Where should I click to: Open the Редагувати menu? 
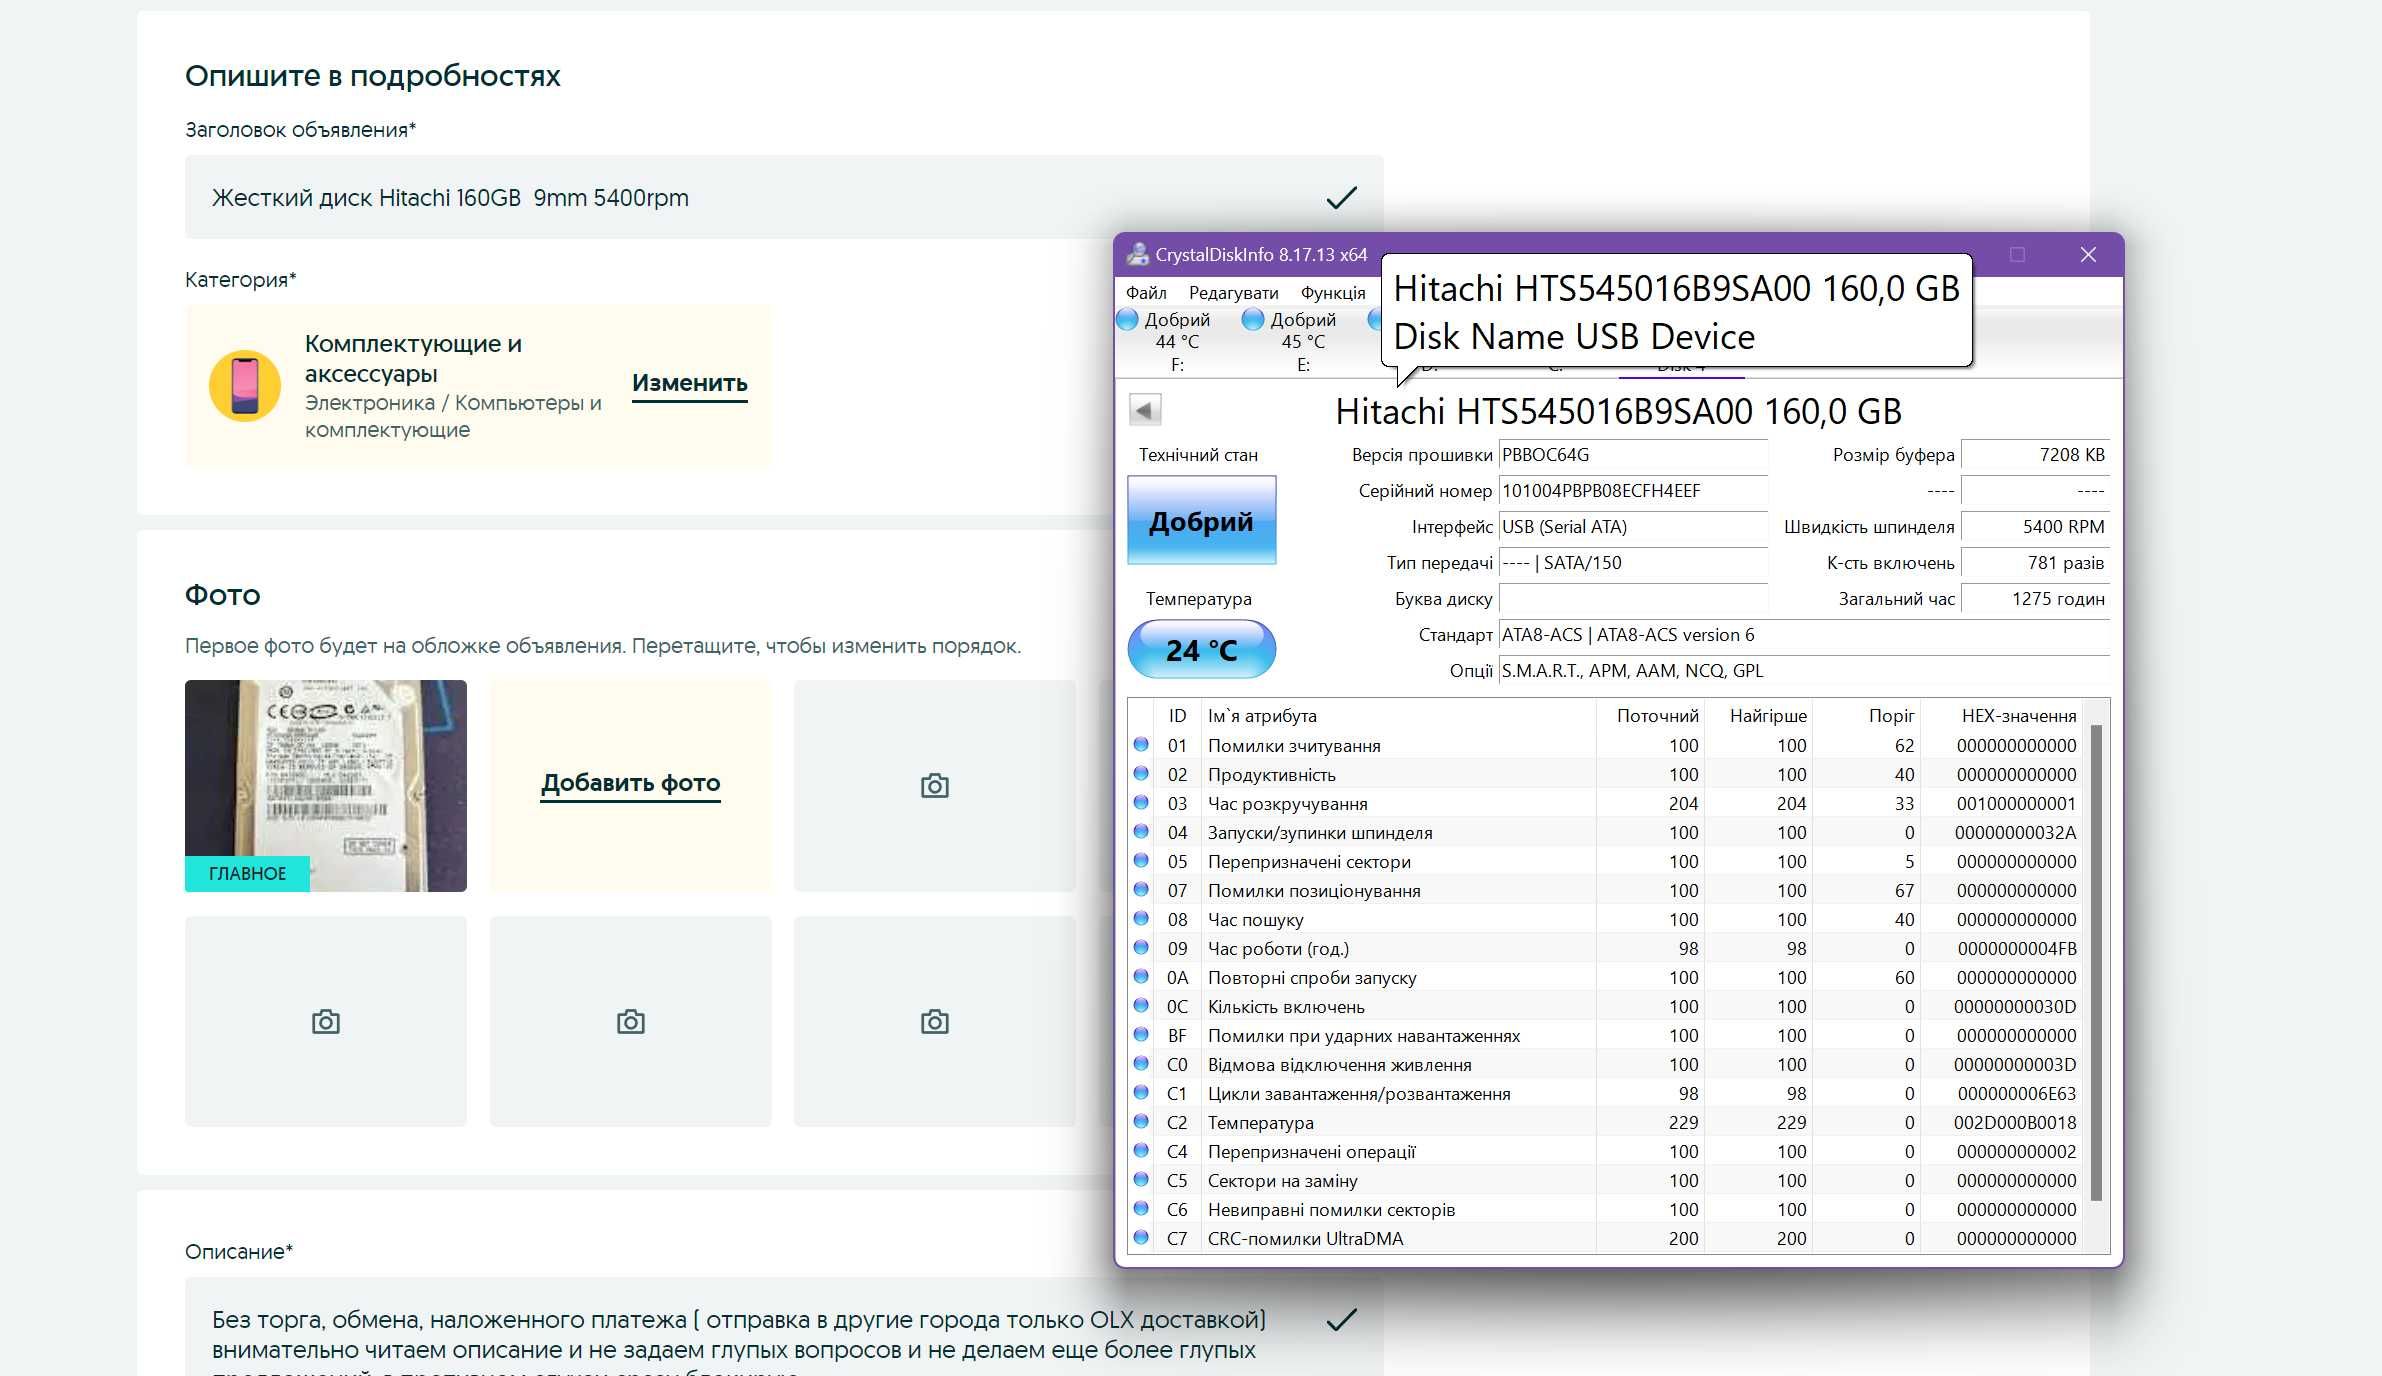pos(1233,293)
